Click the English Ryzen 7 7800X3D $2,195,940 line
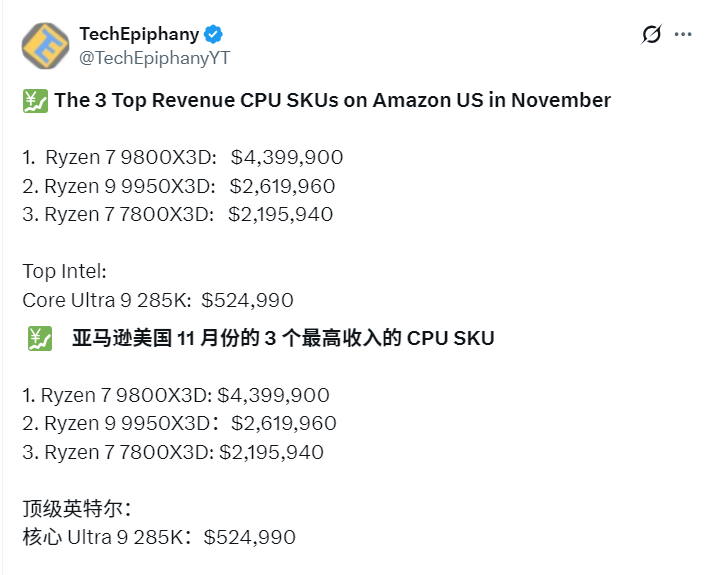Viewport: 710px width, 575px height. (178, 214)
